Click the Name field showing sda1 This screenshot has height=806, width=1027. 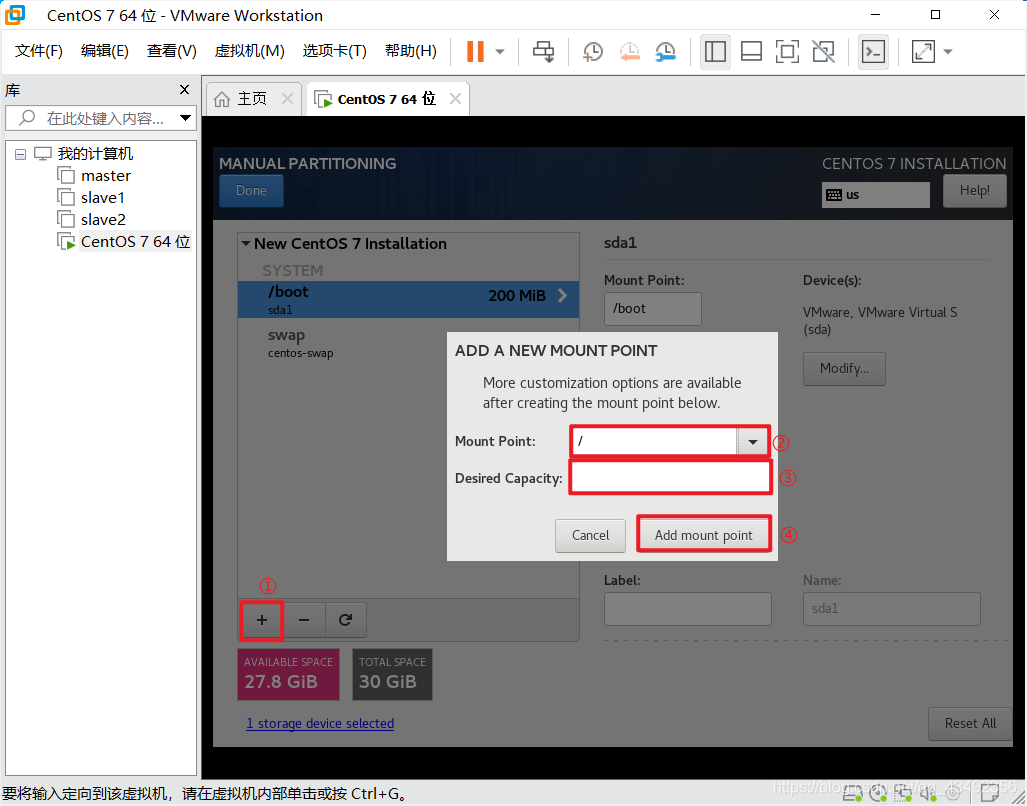[x=891, y=609]
